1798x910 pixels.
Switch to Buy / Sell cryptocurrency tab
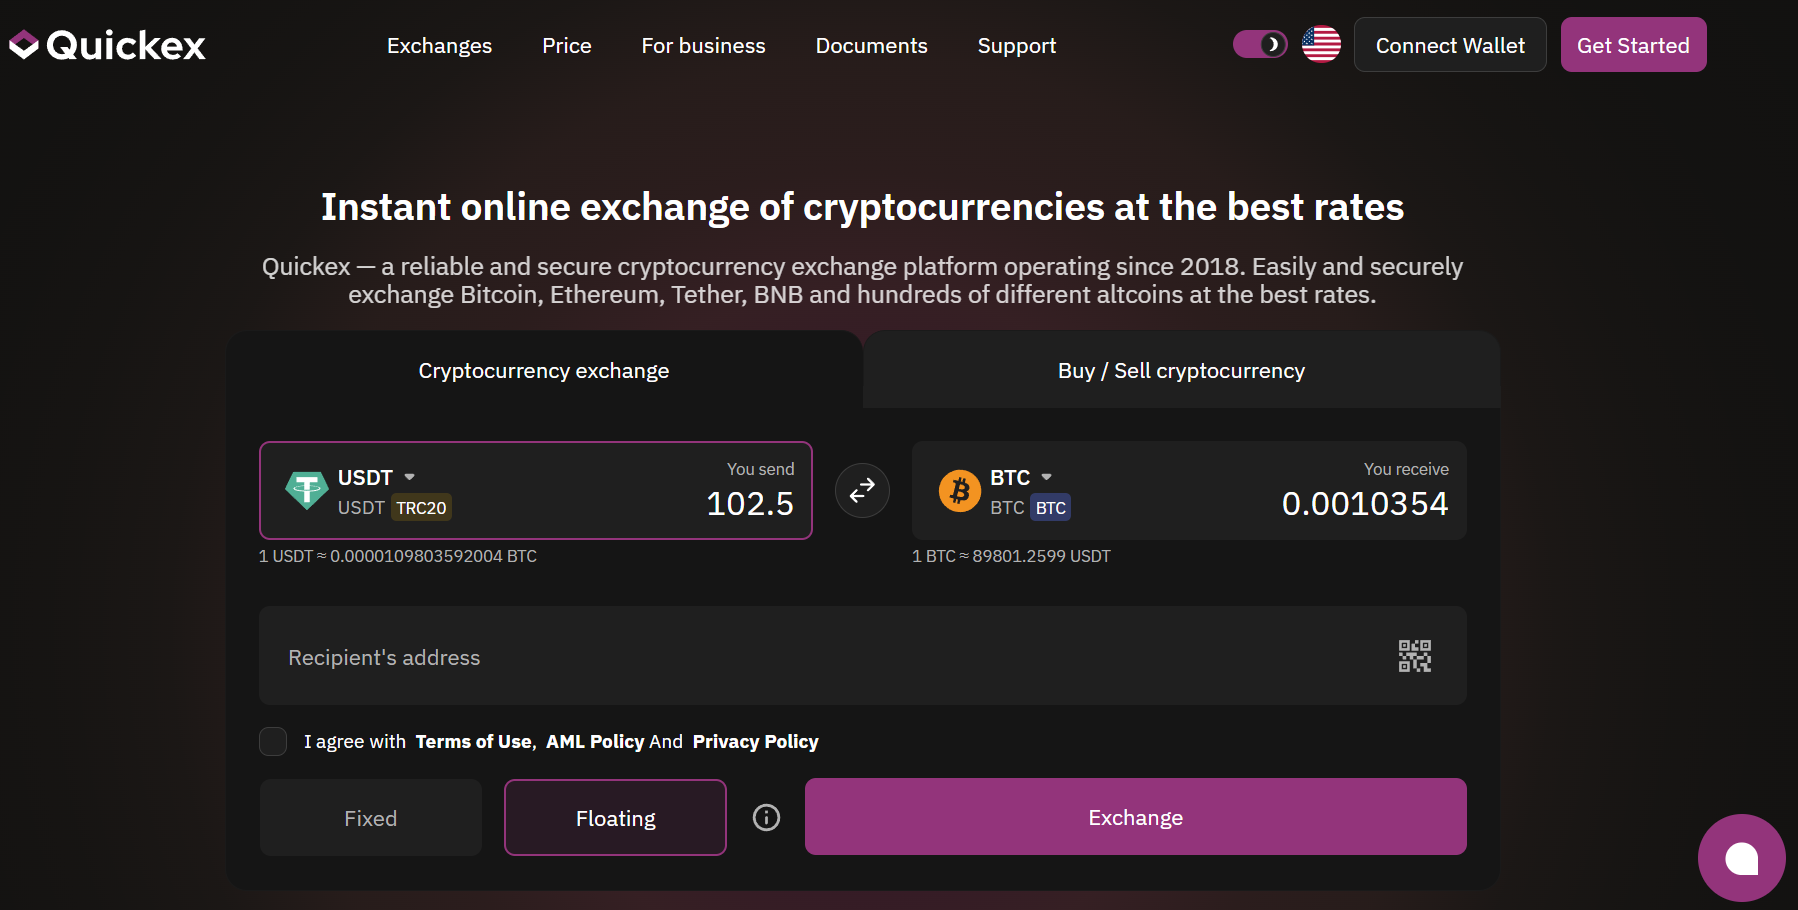pos(1181,370)
